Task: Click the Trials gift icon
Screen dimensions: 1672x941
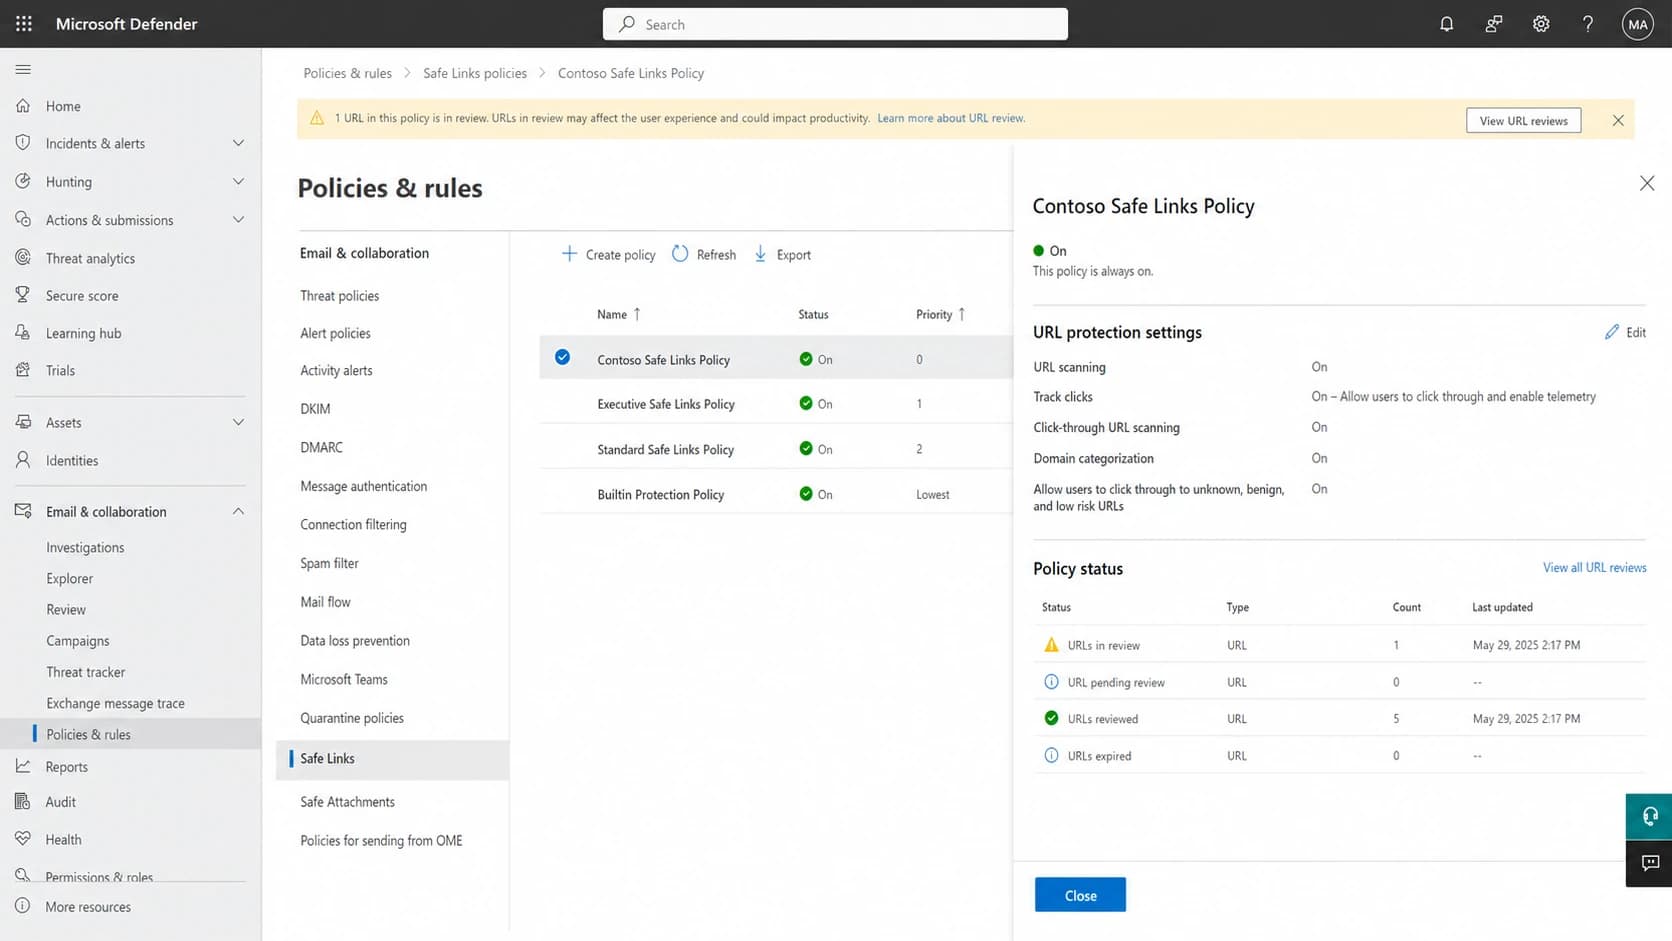Action: tap(23, 370)
